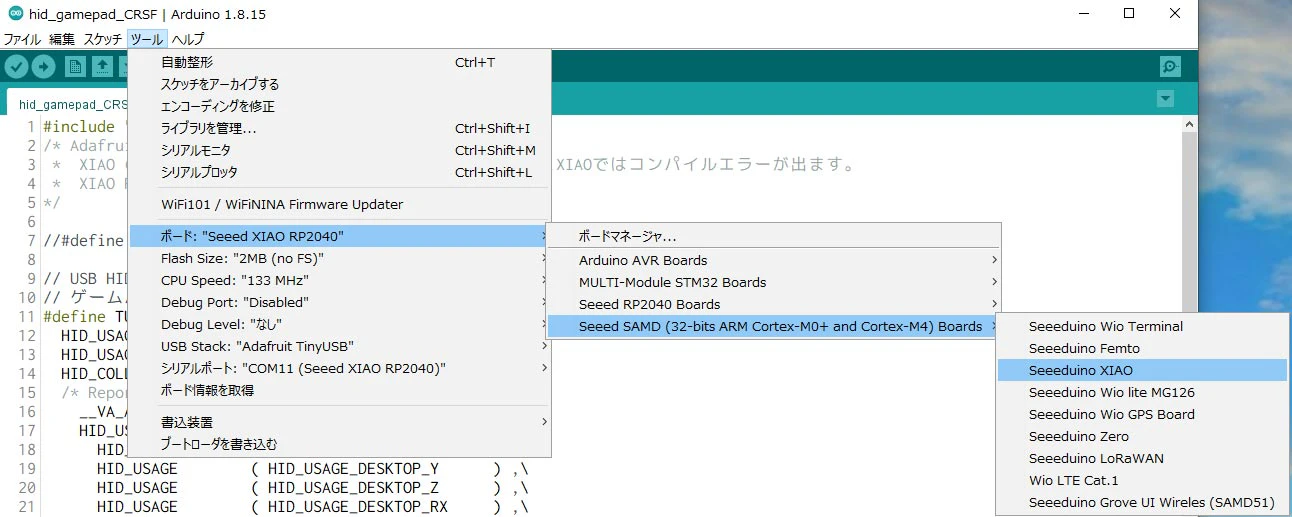Open the 編集 menu
Image resolution: width=1292 pixels, height=517 pixels.
tap(62, 39)
